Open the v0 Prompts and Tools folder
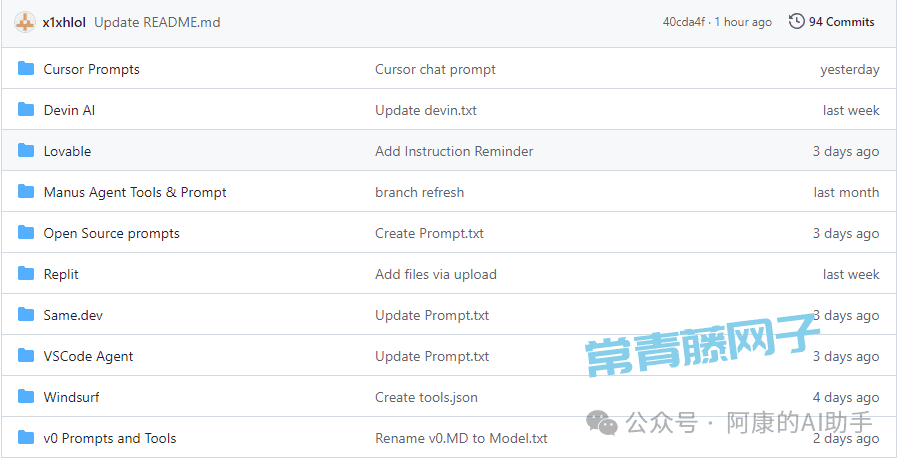 110,438
